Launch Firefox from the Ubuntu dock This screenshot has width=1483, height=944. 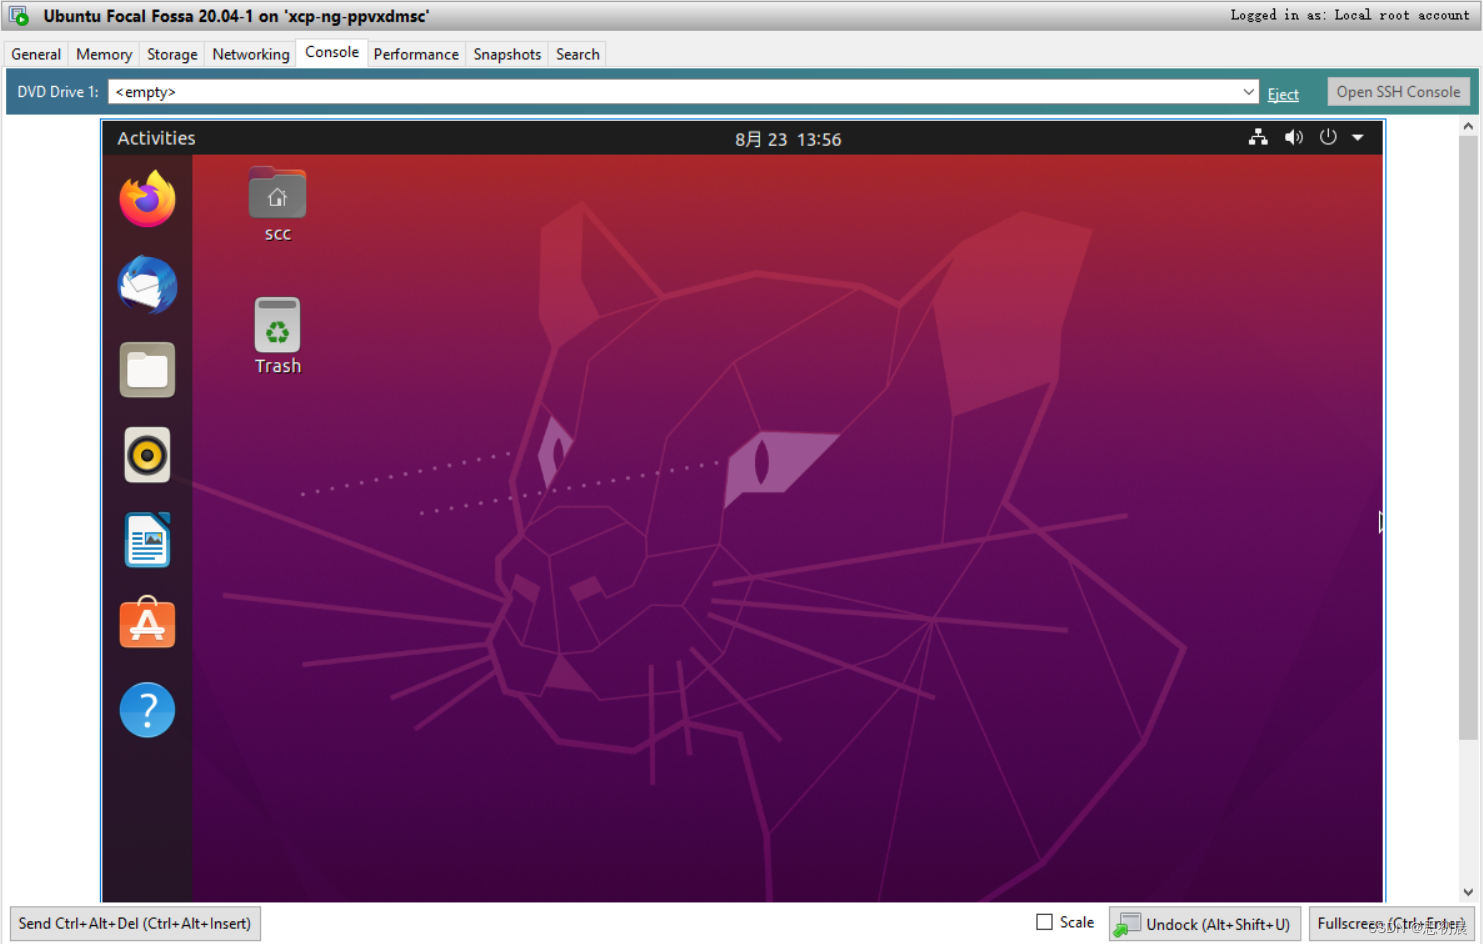[x=147, y=199]
